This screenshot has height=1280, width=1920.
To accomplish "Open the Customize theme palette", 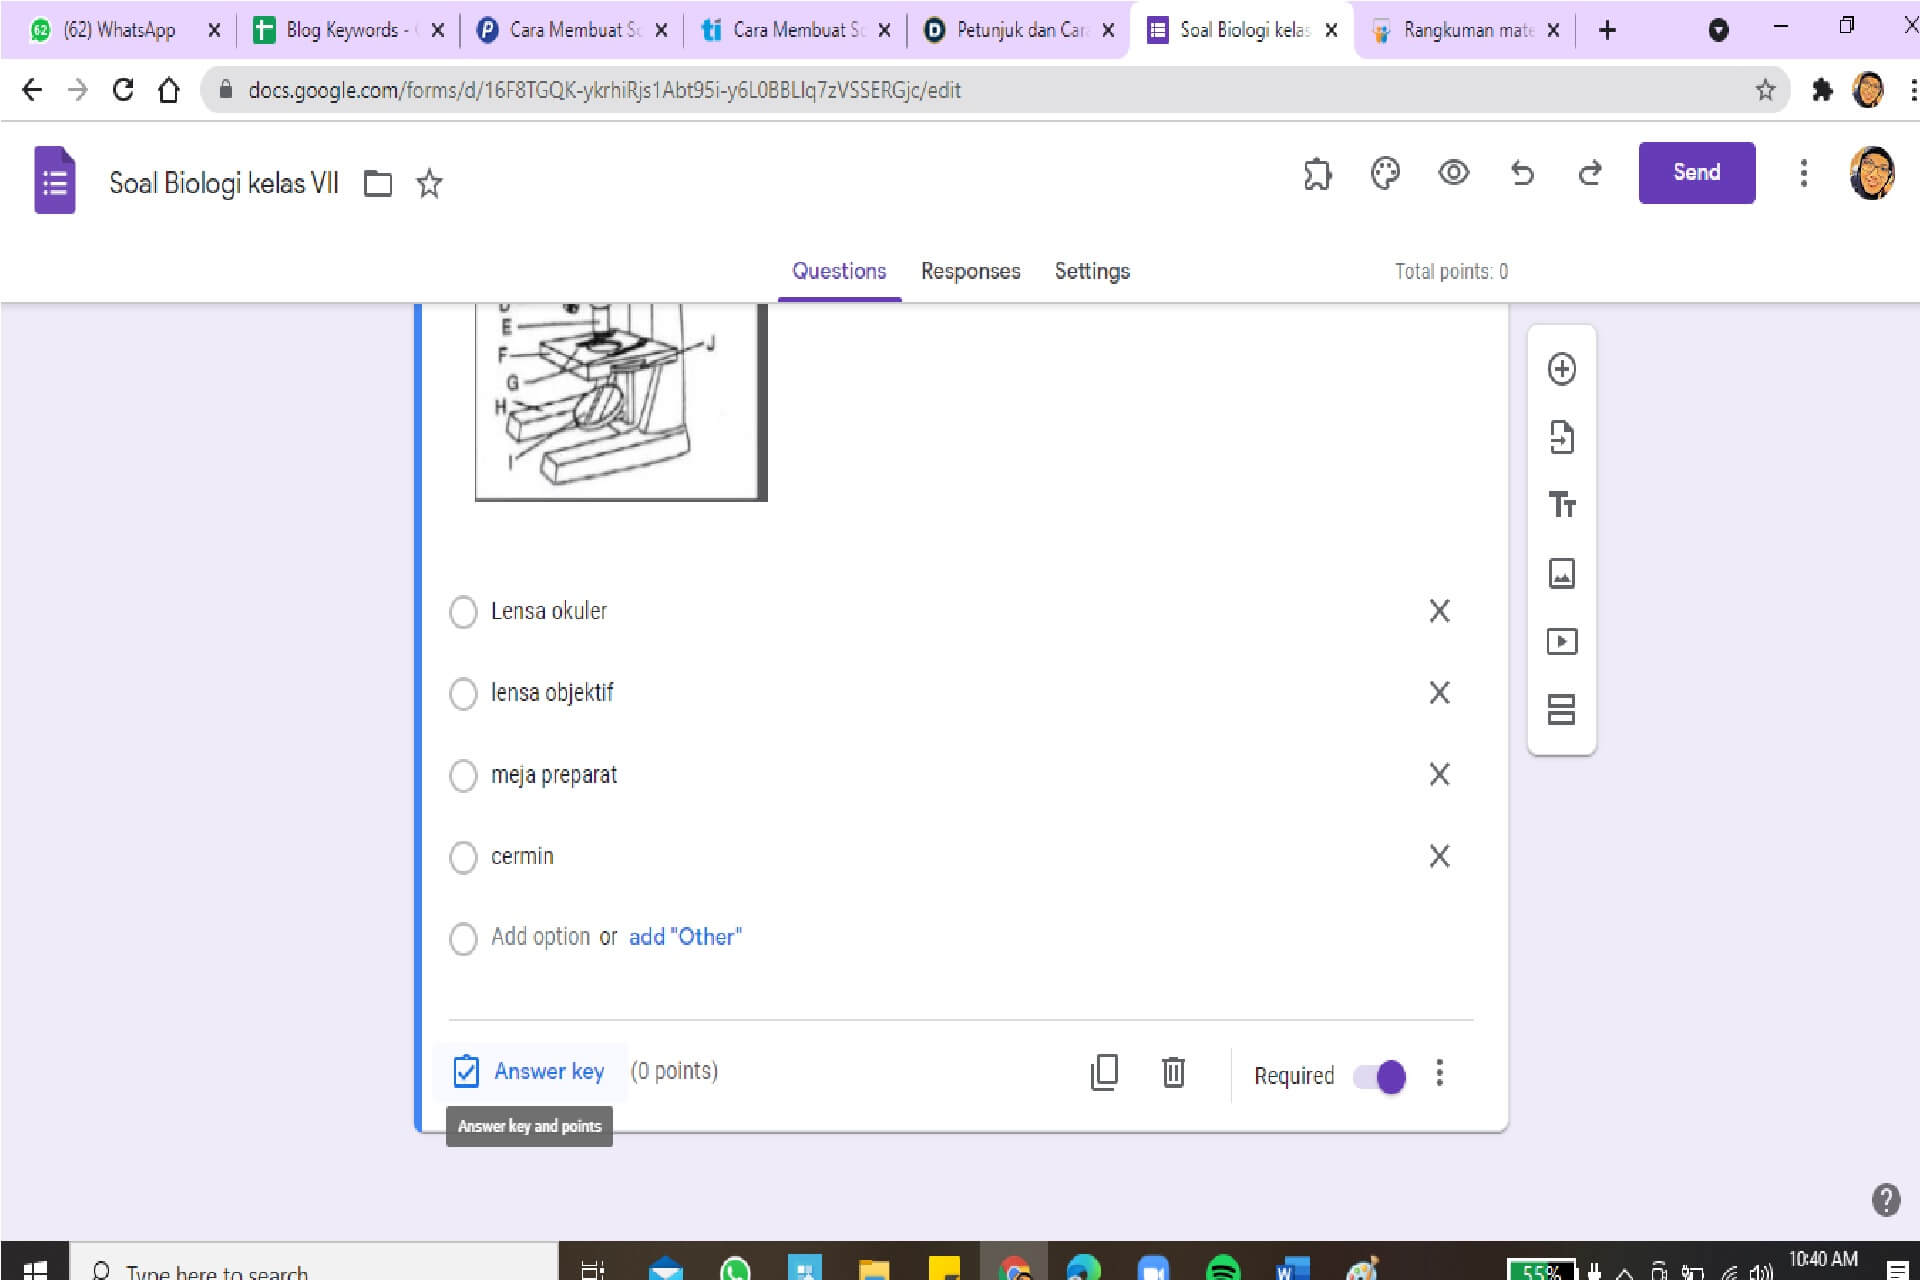I will (x=1385, y=173).
